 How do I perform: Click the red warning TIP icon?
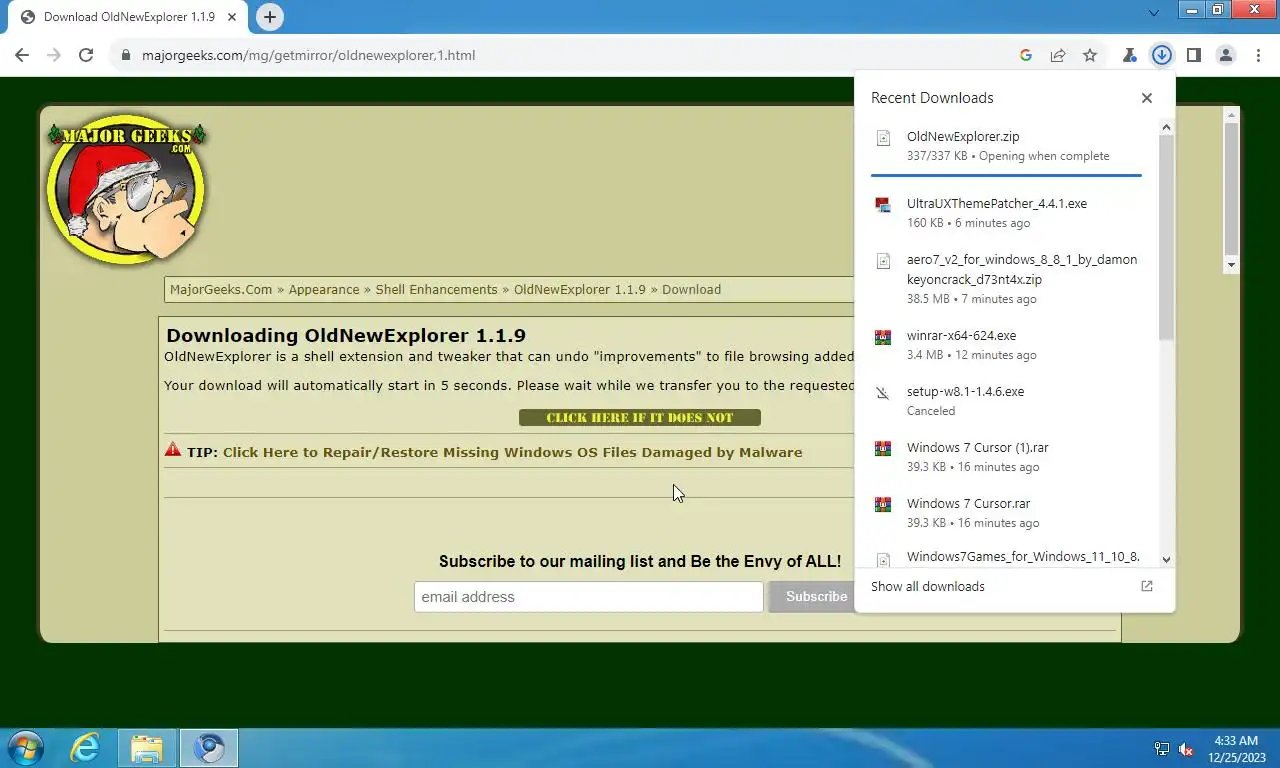pos(173,450)
